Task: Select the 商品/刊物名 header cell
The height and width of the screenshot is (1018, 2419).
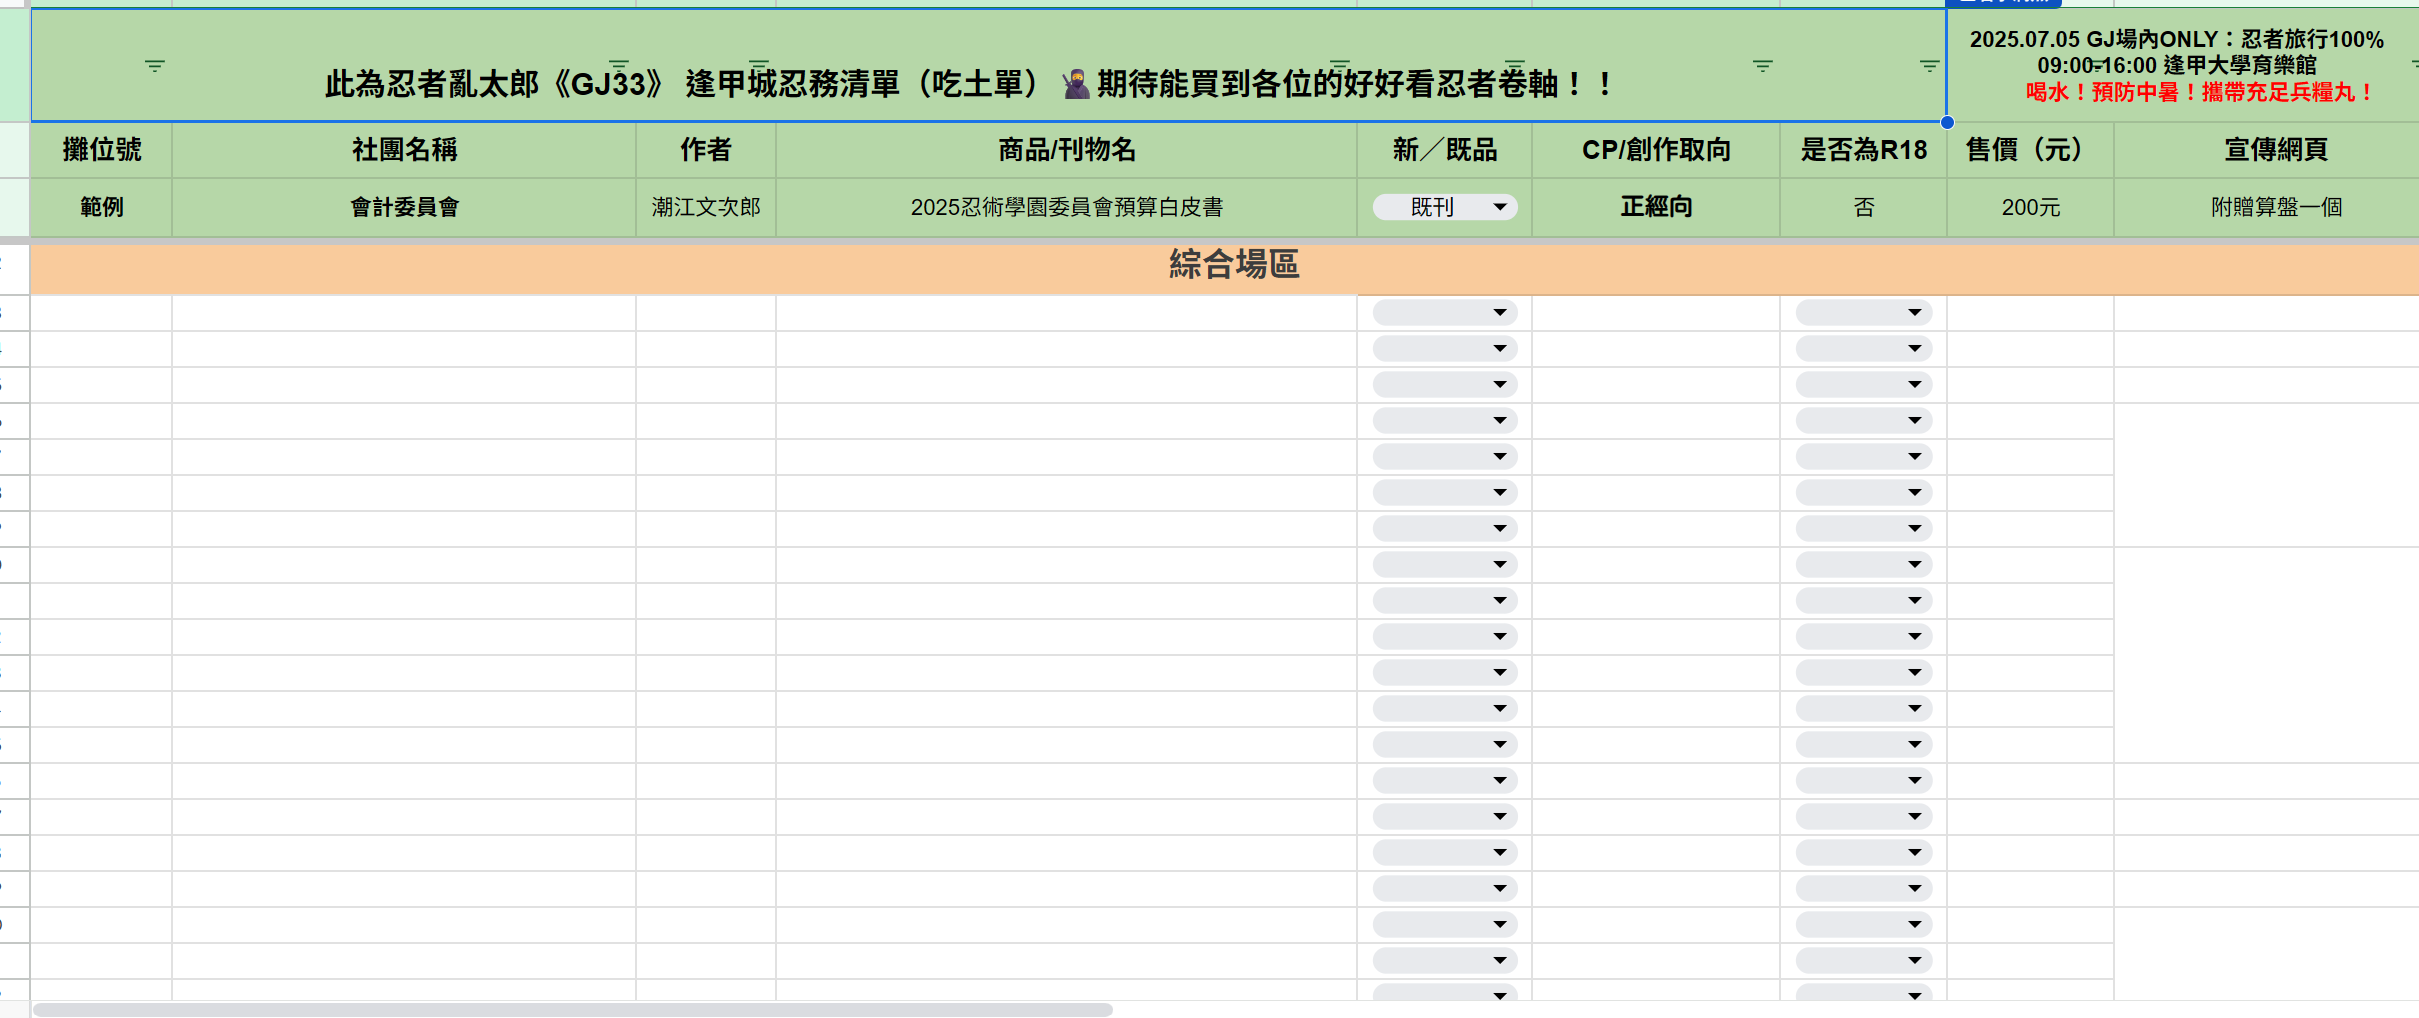Action: coord(1066,150)
